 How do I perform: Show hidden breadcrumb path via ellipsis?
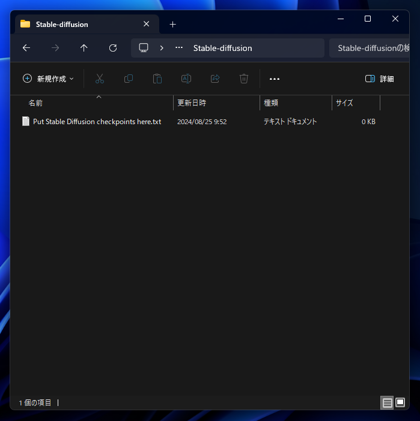179,48
